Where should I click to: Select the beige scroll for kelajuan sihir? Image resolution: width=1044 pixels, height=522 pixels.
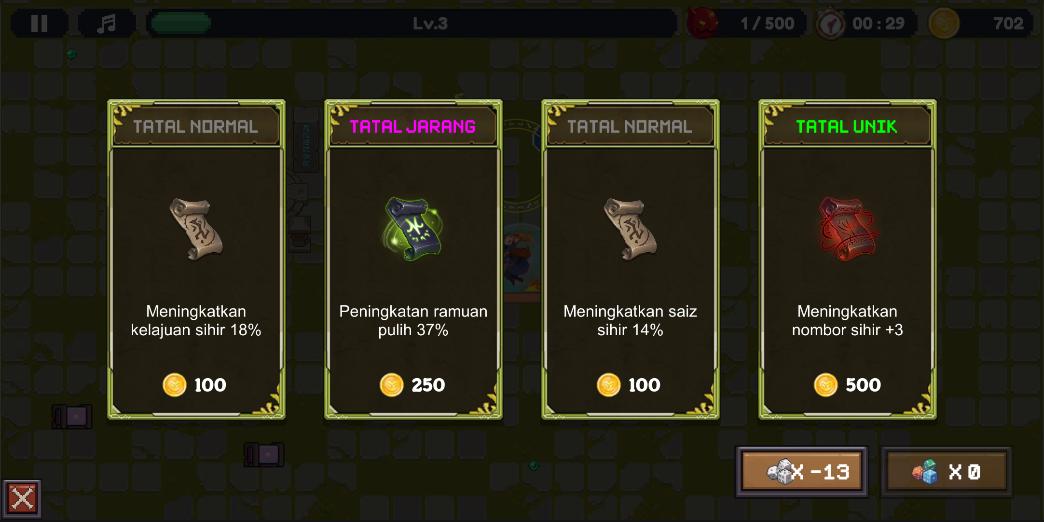point(196,228)
